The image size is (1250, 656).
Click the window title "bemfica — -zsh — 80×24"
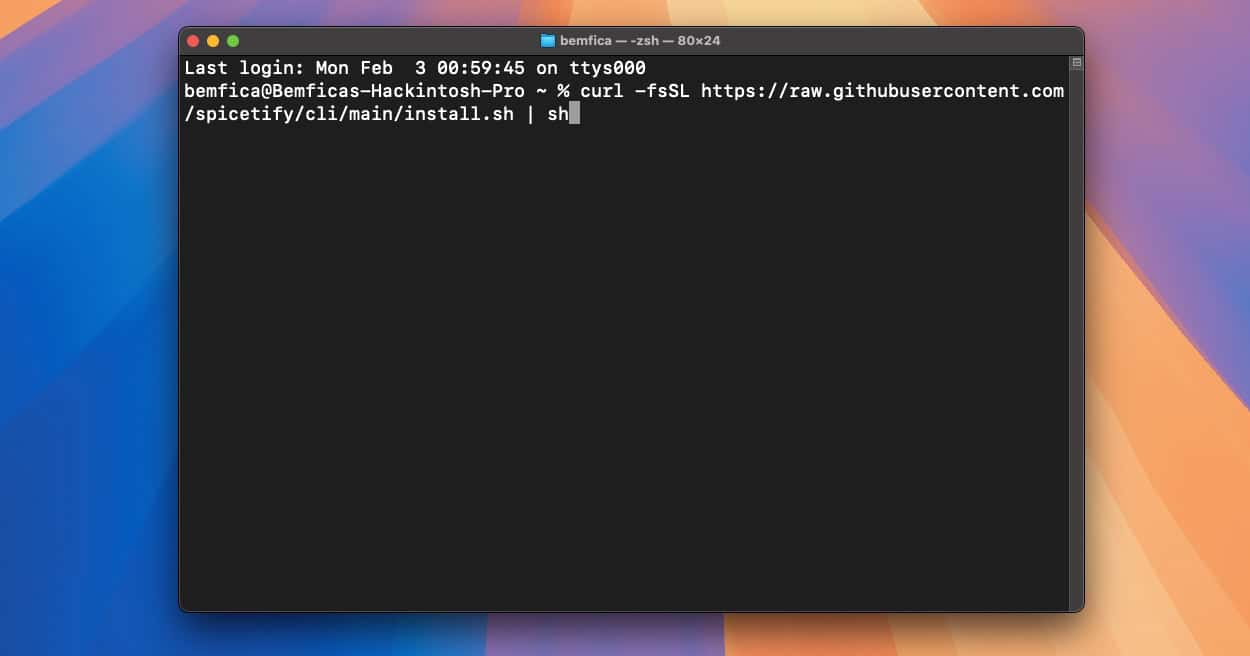639,41
